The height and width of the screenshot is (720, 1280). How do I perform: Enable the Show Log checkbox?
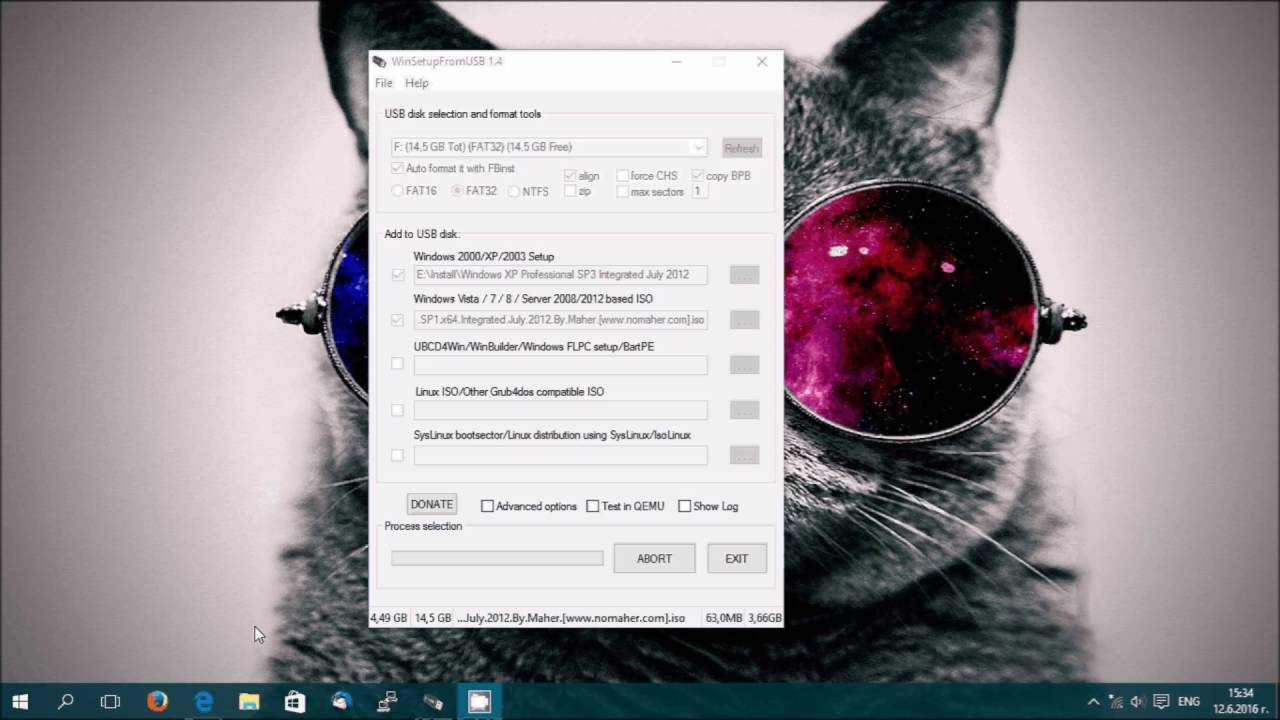pos(708,506)
